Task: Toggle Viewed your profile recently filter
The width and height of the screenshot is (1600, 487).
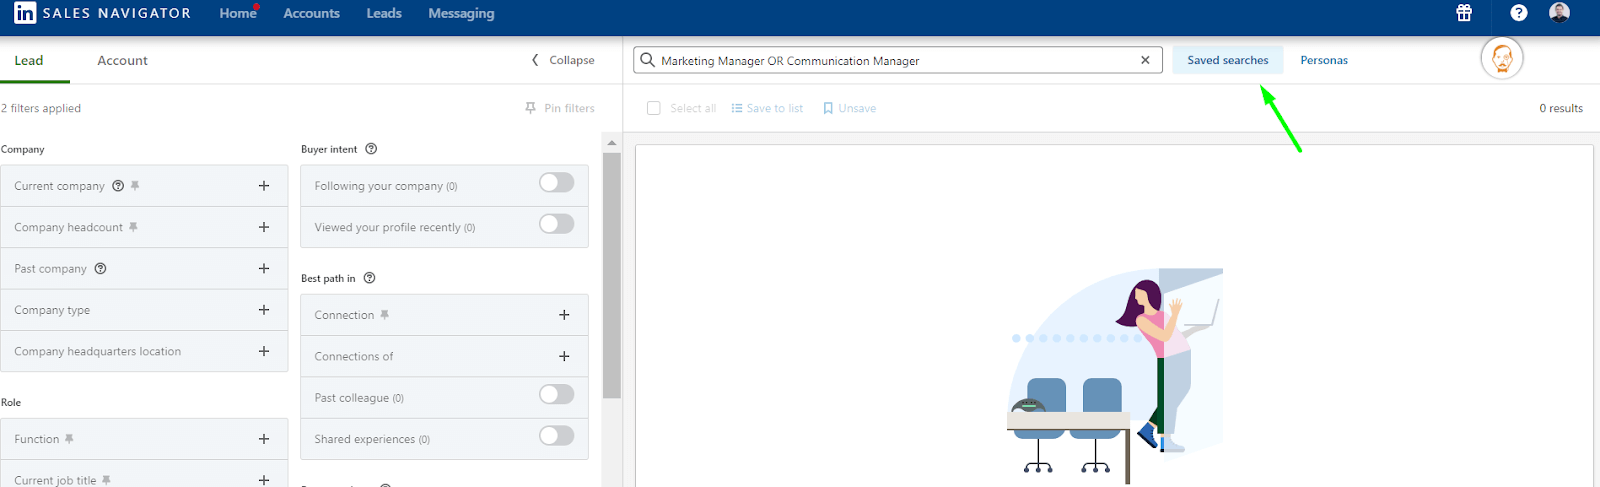Action: [556, 224]
